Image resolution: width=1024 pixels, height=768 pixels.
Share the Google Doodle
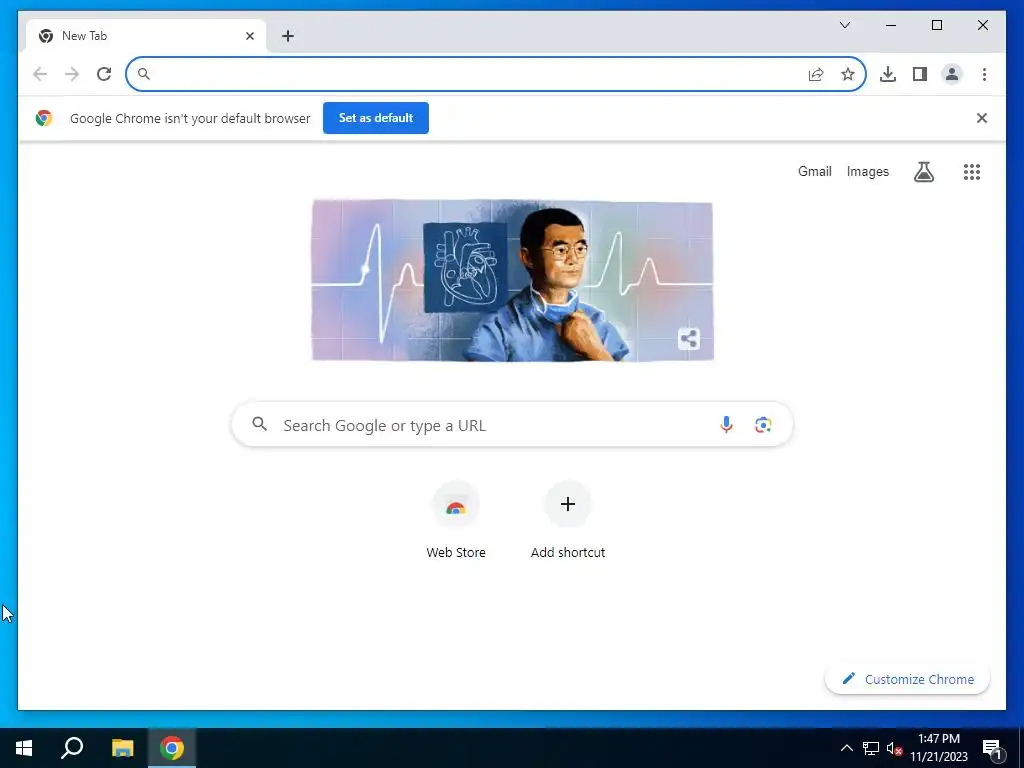[x=688, y=338]
